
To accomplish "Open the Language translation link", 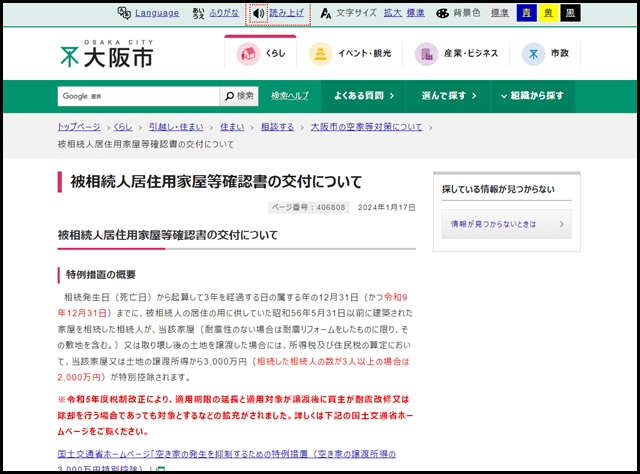I will (157, 13).
